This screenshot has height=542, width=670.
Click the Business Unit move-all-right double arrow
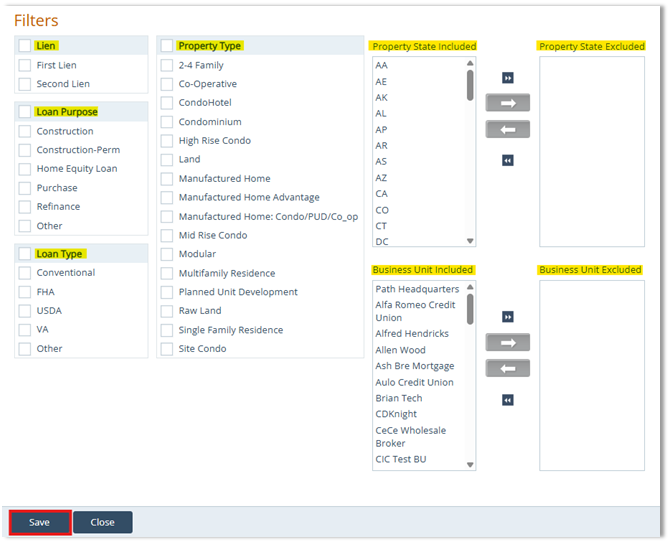(507, 317)
